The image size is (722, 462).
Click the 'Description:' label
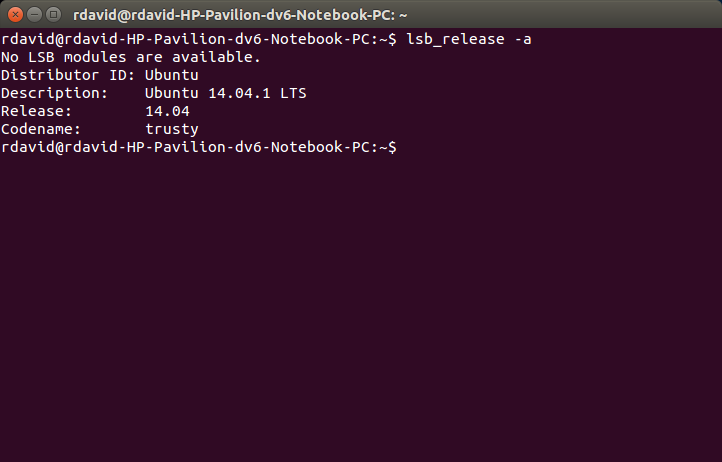coord(54,93)
